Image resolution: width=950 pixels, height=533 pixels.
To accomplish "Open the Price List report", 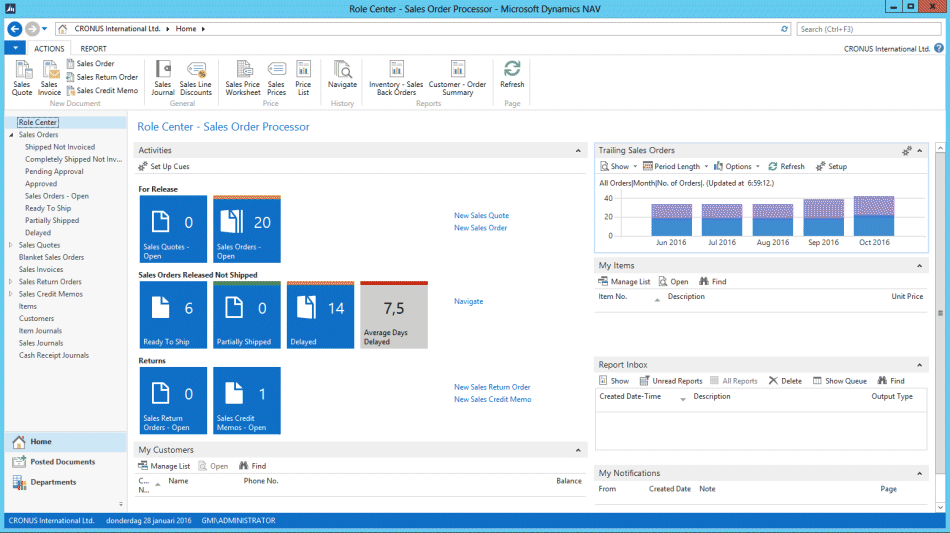I will [x=303, y=78].
